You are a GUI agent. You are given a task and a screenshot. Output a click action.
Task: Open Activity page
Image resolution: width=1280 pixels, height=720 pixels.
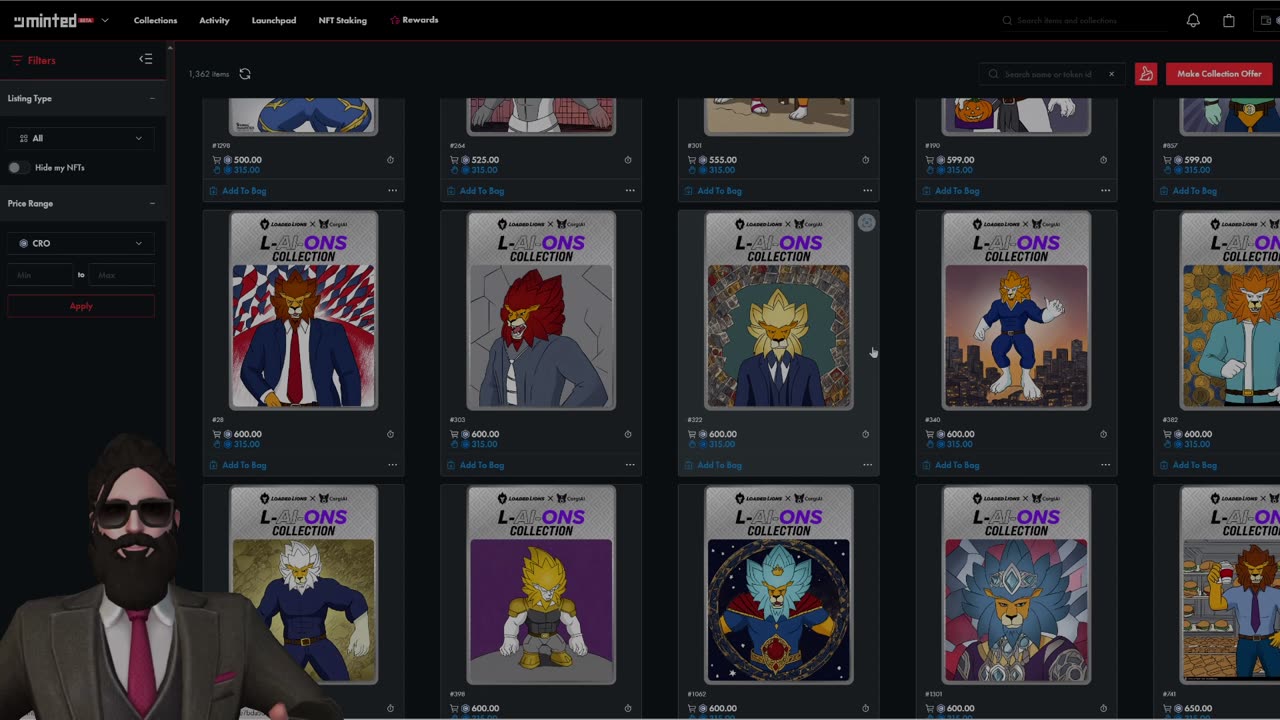[214, 20]
